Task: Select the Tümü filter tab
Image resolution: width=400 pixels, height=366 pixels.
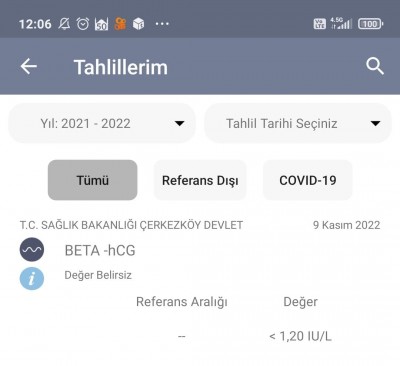Action: coord(93,180)
